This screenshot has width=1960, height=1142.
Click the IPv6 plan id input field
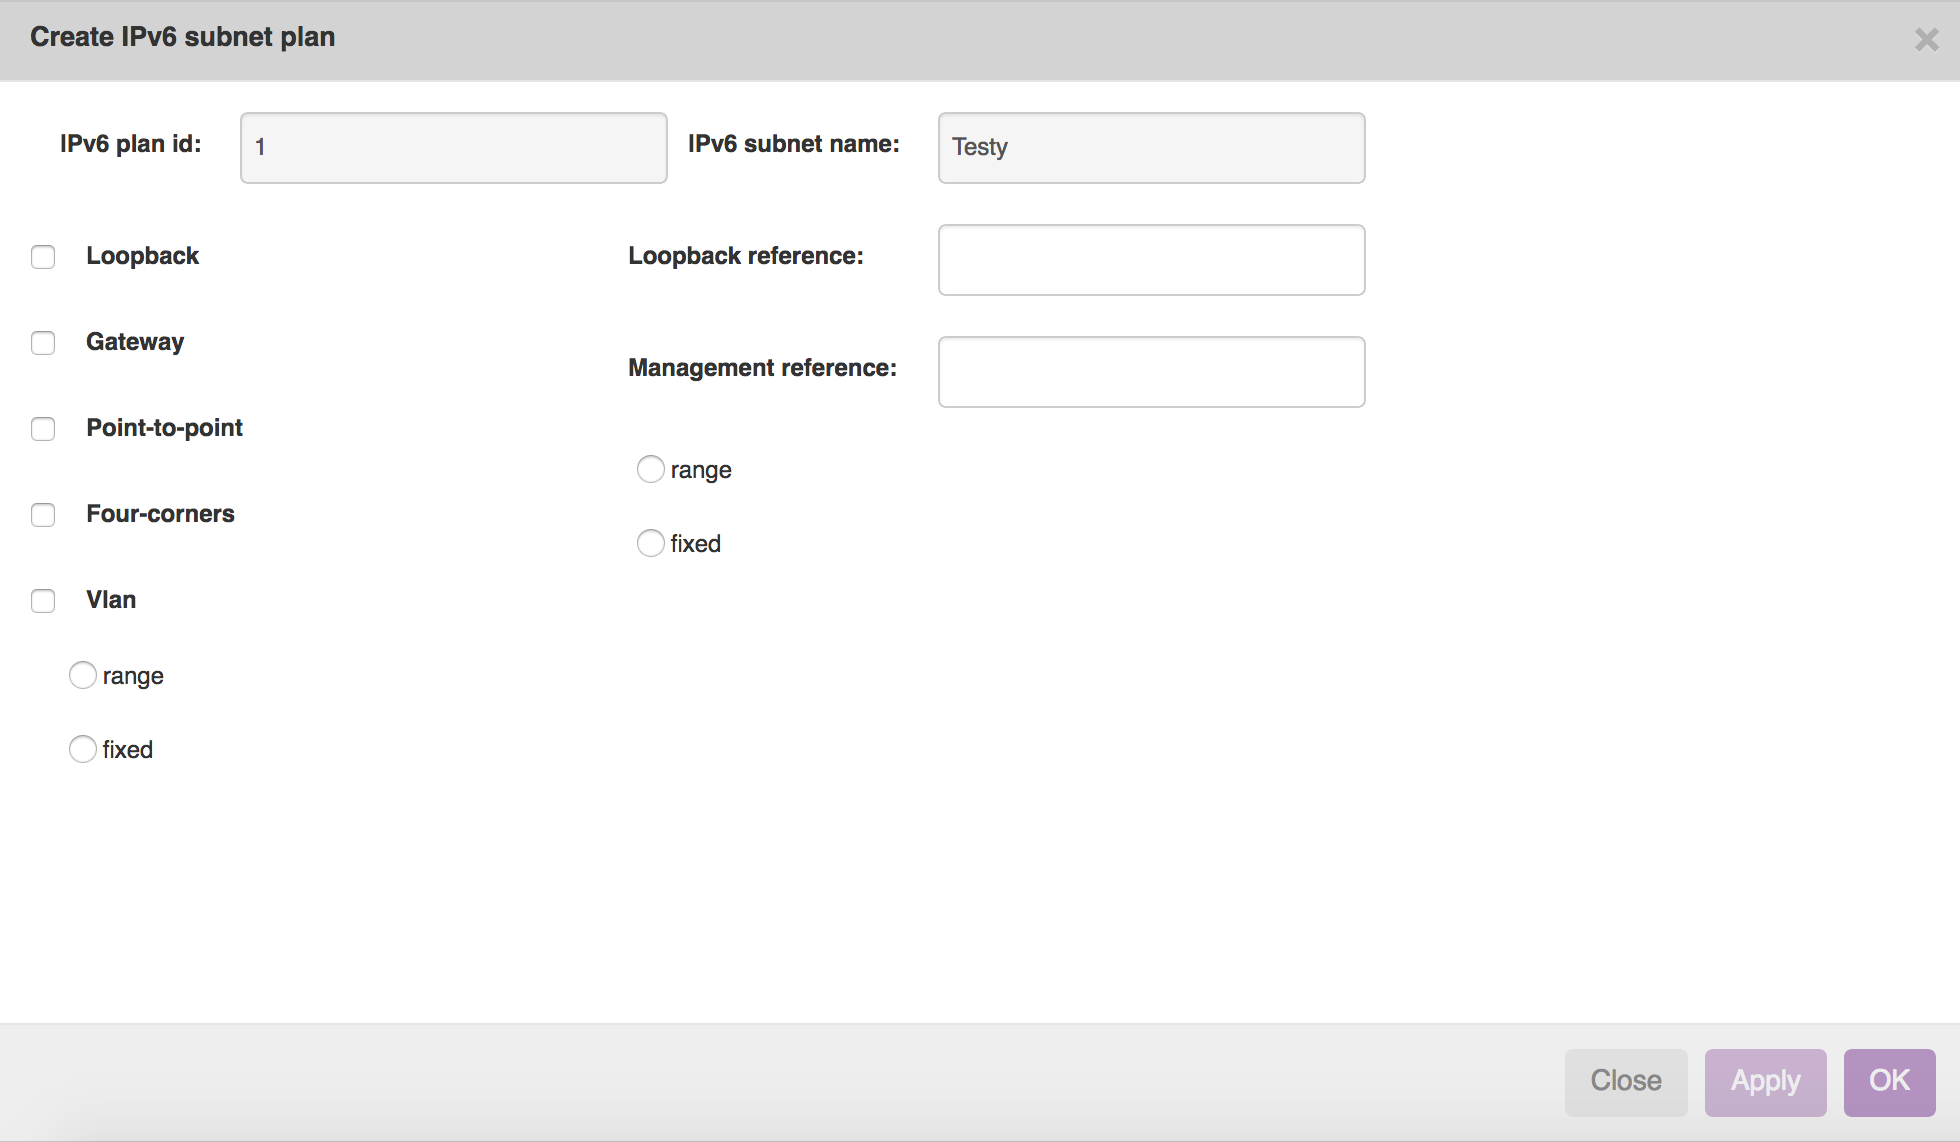(x=452, y=148)
